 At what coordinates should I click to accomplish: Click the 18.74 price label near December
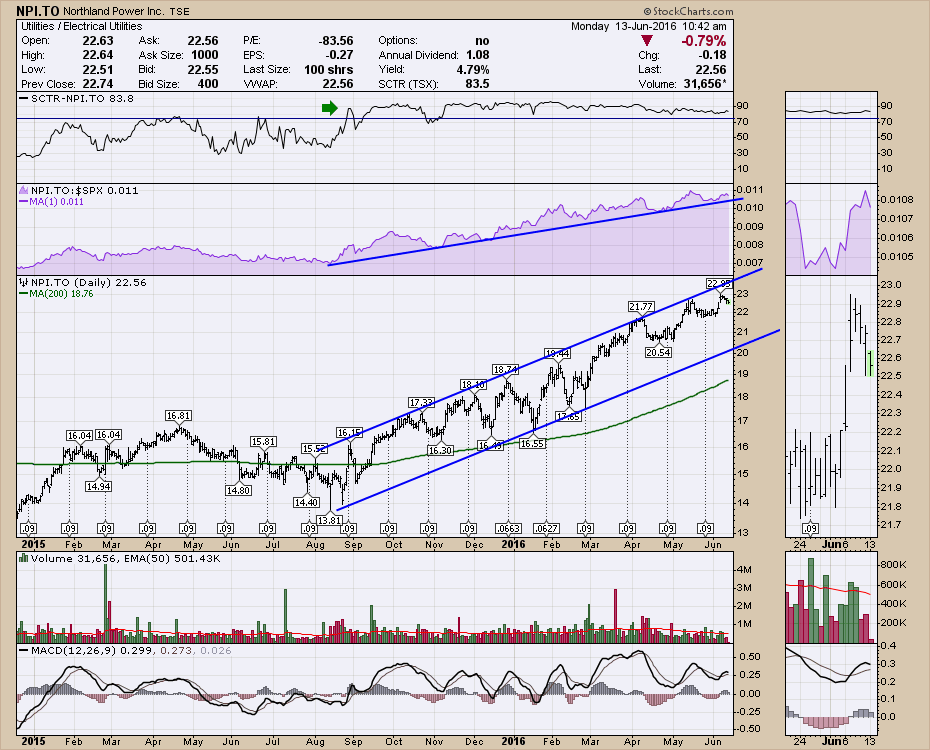click(505, 369)
